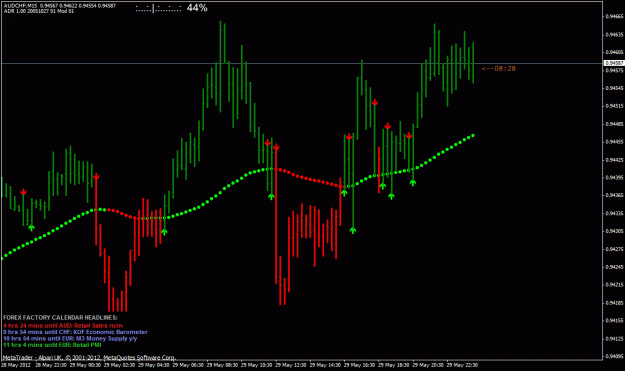Viewport: 625px width, 371px height.
Task: Click the 0.94485 price axis label
Action: coord(614,124)
